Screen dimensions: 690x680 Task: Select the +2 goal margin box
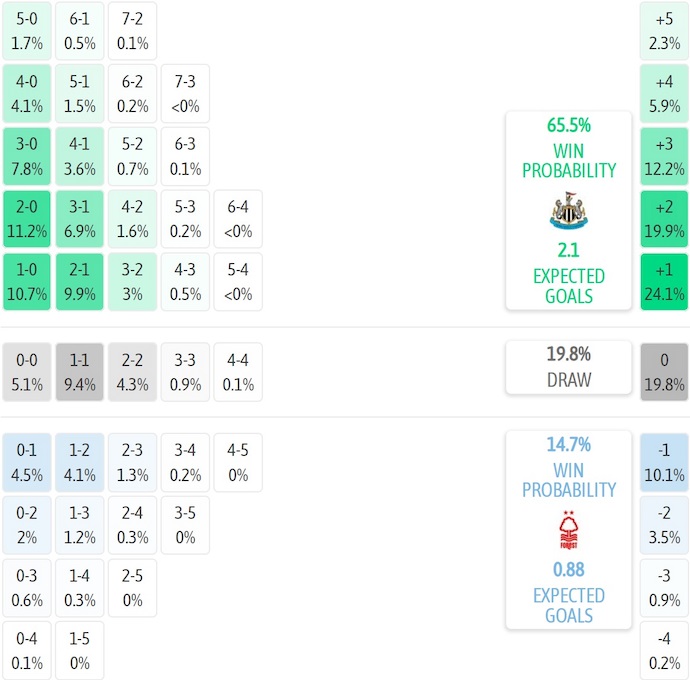[x=664, y=219]
